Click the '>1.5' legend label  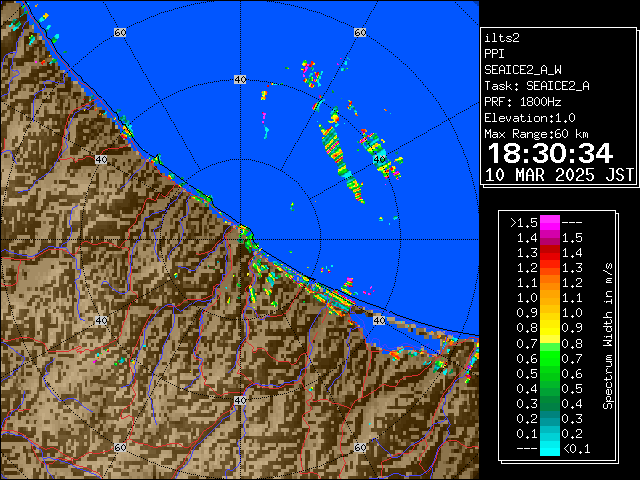[524, 223]
